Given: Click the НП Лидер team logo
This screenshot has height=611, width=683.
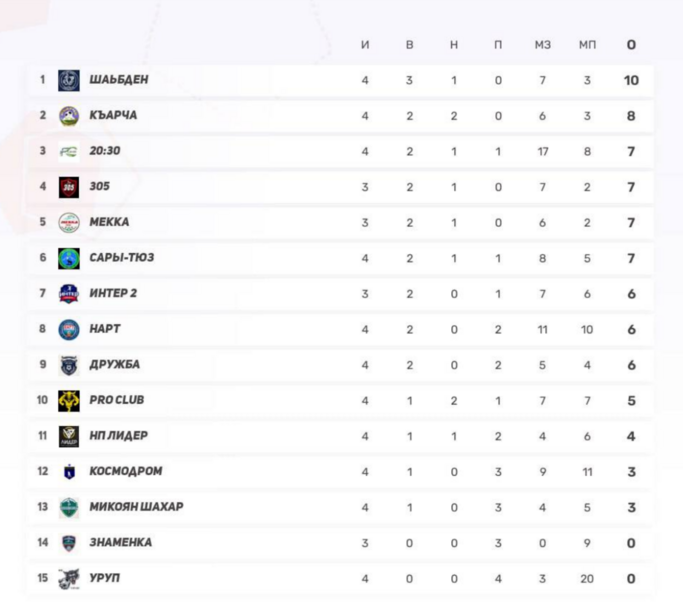Looking at the screenshot, I should tap(68, 436).
